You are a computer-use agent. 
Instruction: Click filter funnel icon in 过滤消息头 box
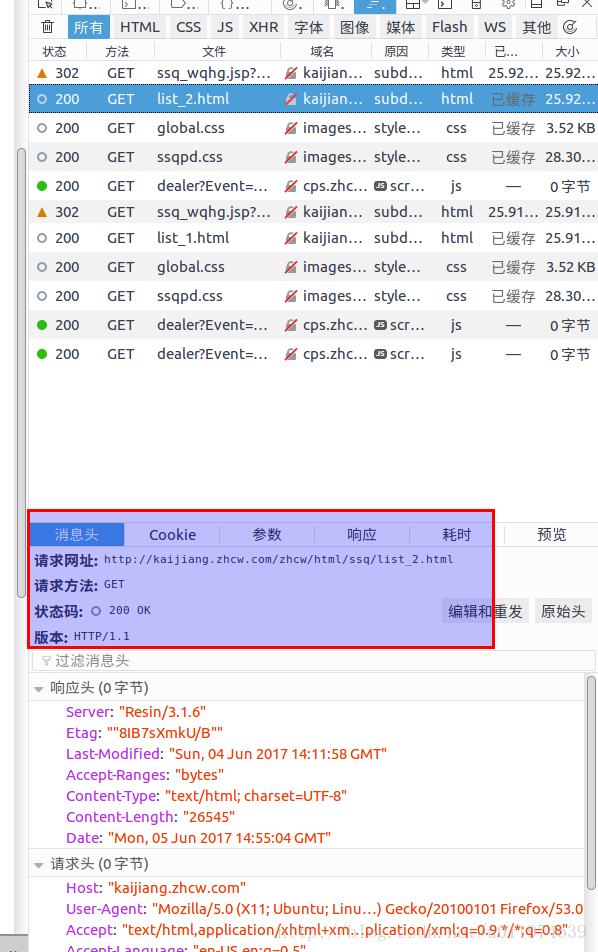[46, 661]
